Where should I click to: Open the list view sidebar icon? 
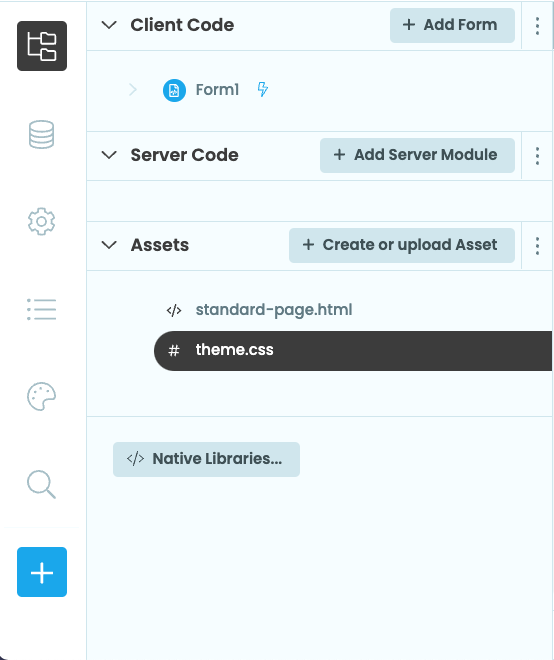point(41,309)
